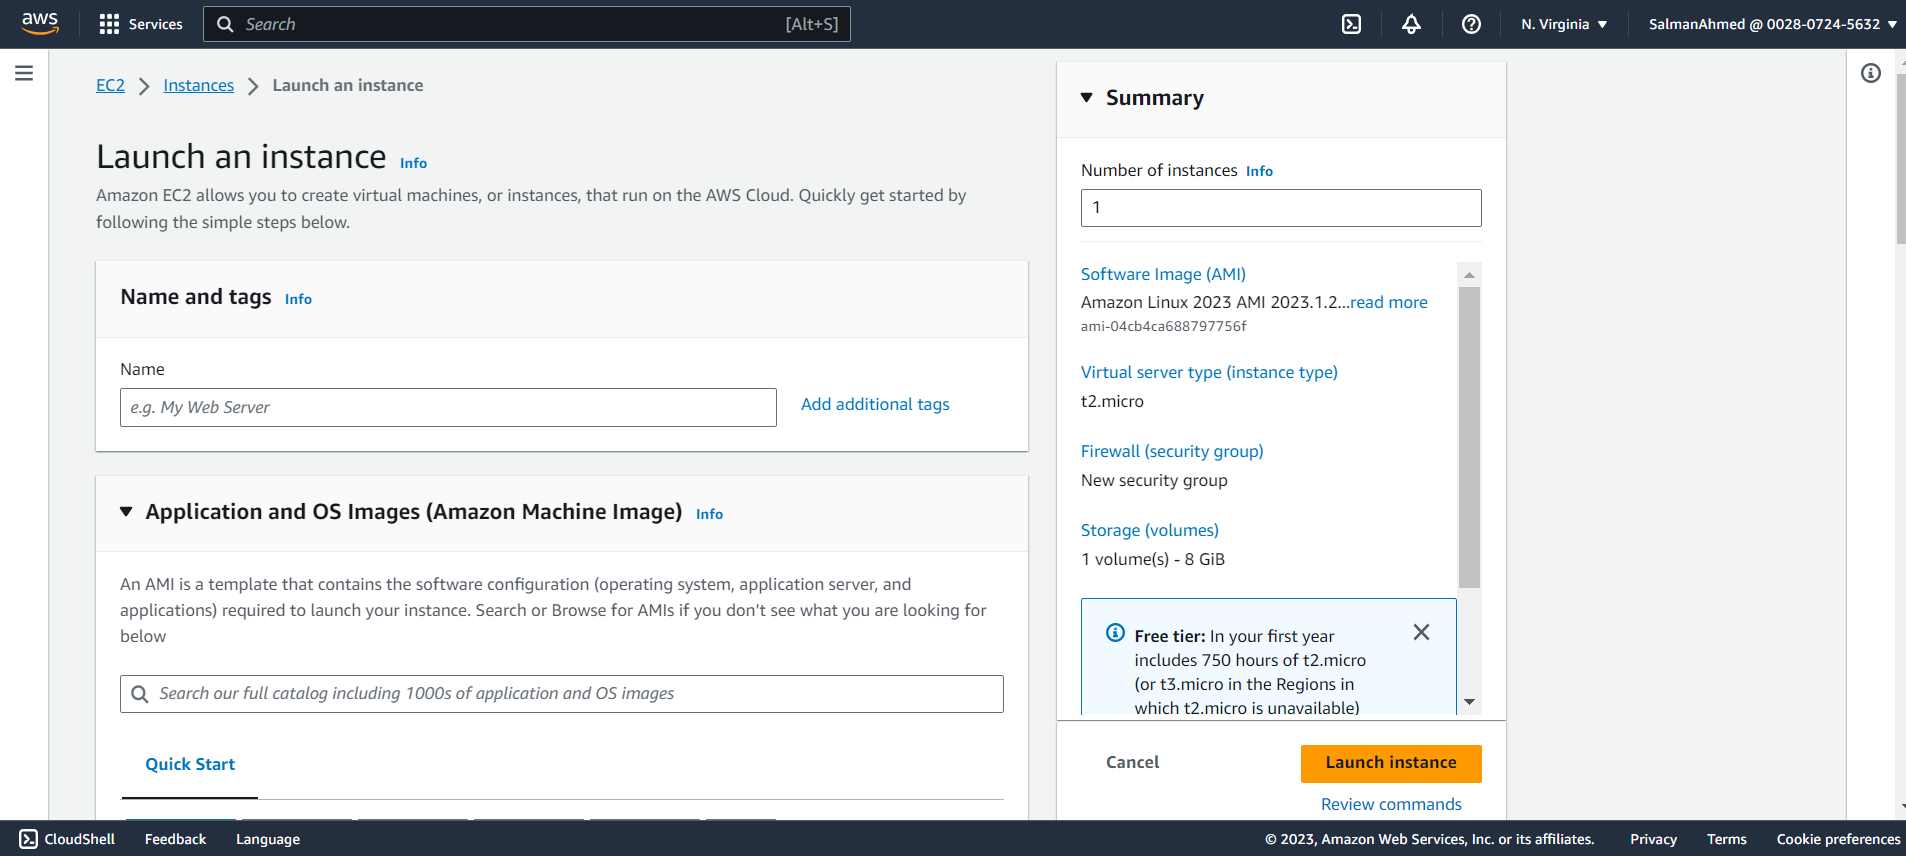The width and height of the screenshot is (1906, 856).
Task: Open Cookie preferences
Action: (x=1838, y=839)
